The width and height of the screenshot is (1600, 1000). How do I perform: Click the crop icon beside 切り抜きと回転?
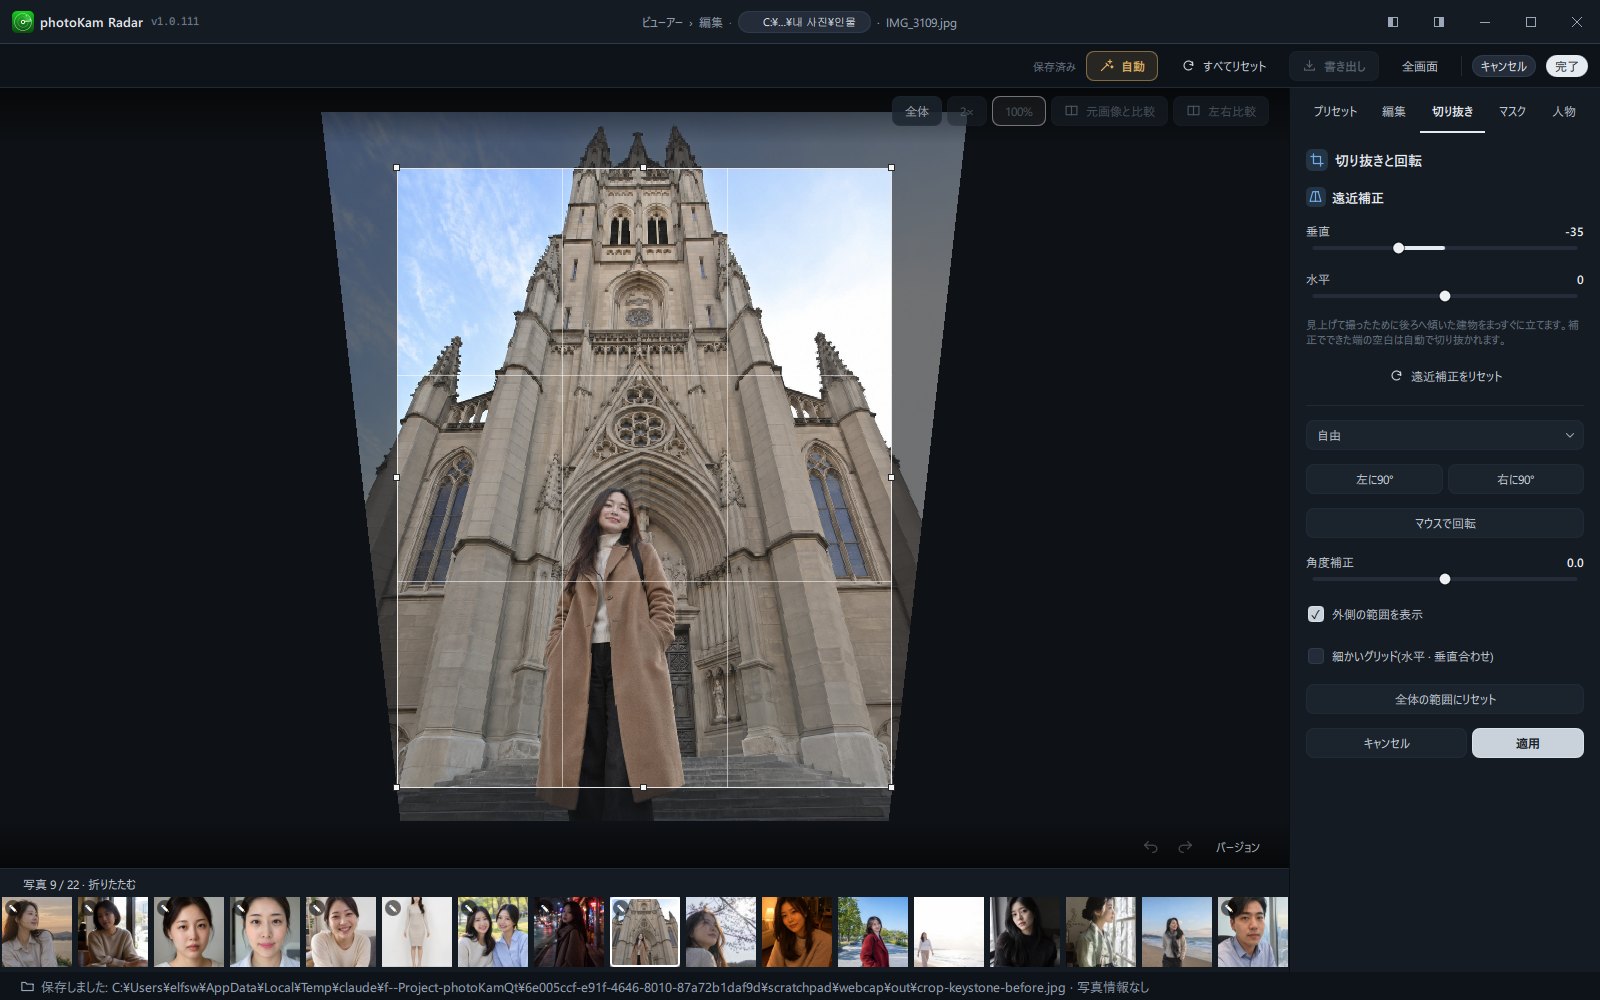[x=1317, y=160]
